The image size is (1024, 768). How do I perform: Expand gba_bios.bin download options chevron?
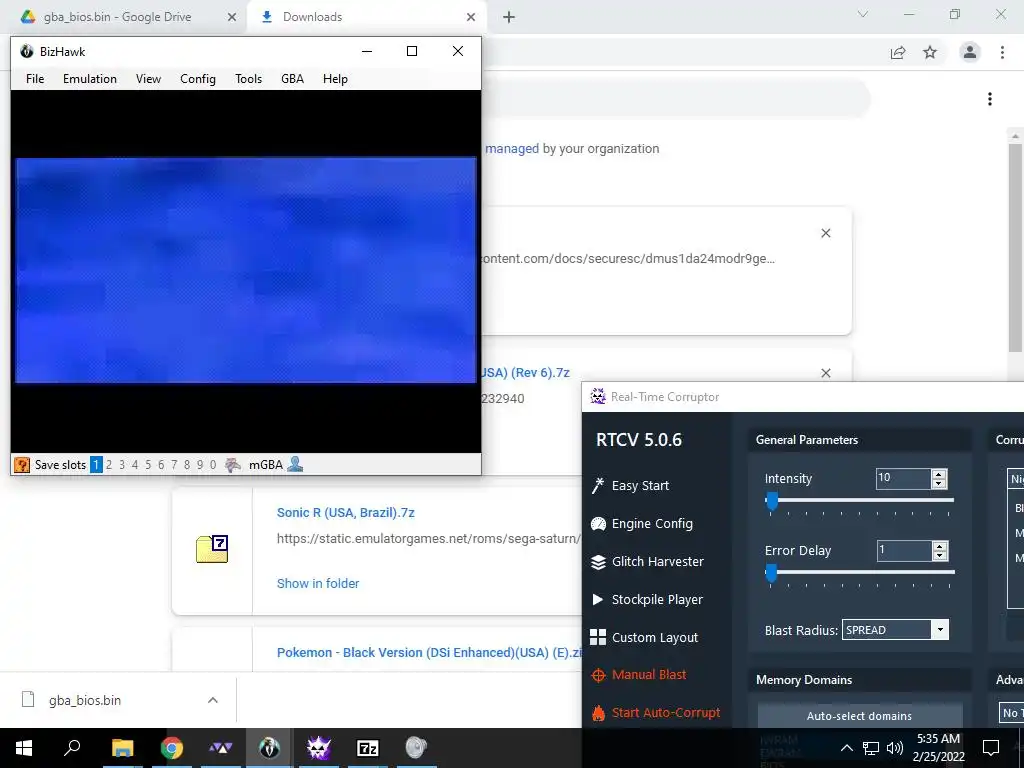213,700
